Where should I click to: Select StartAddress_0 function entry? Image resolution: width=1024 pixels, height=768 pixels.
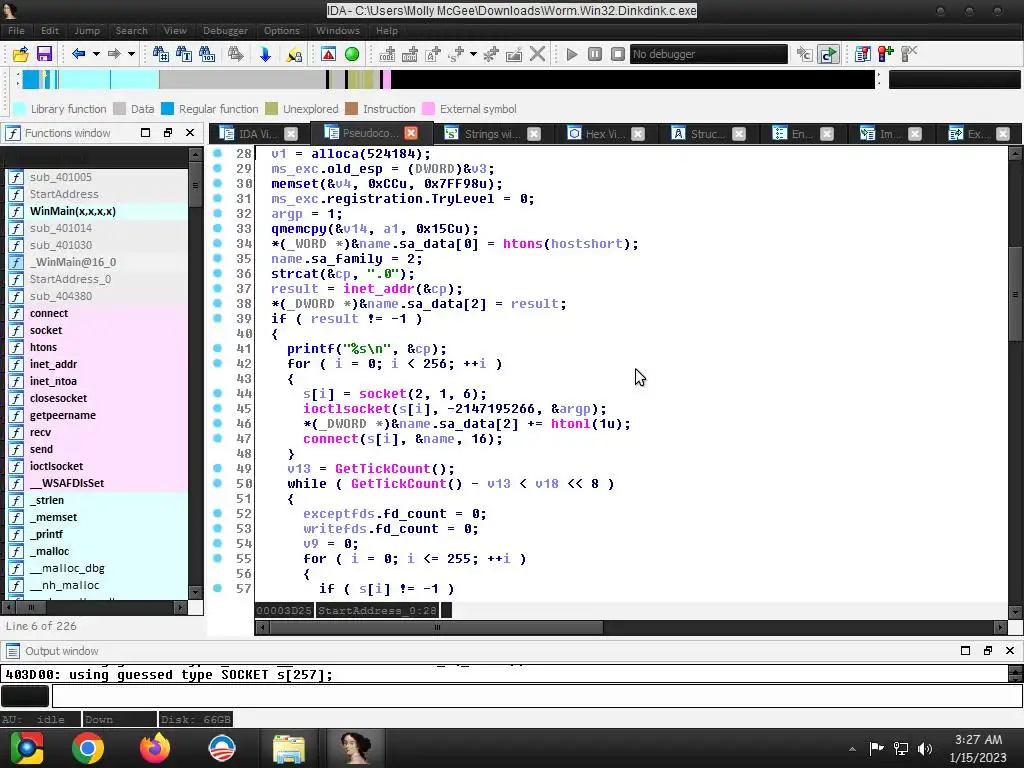coord(70,279)
